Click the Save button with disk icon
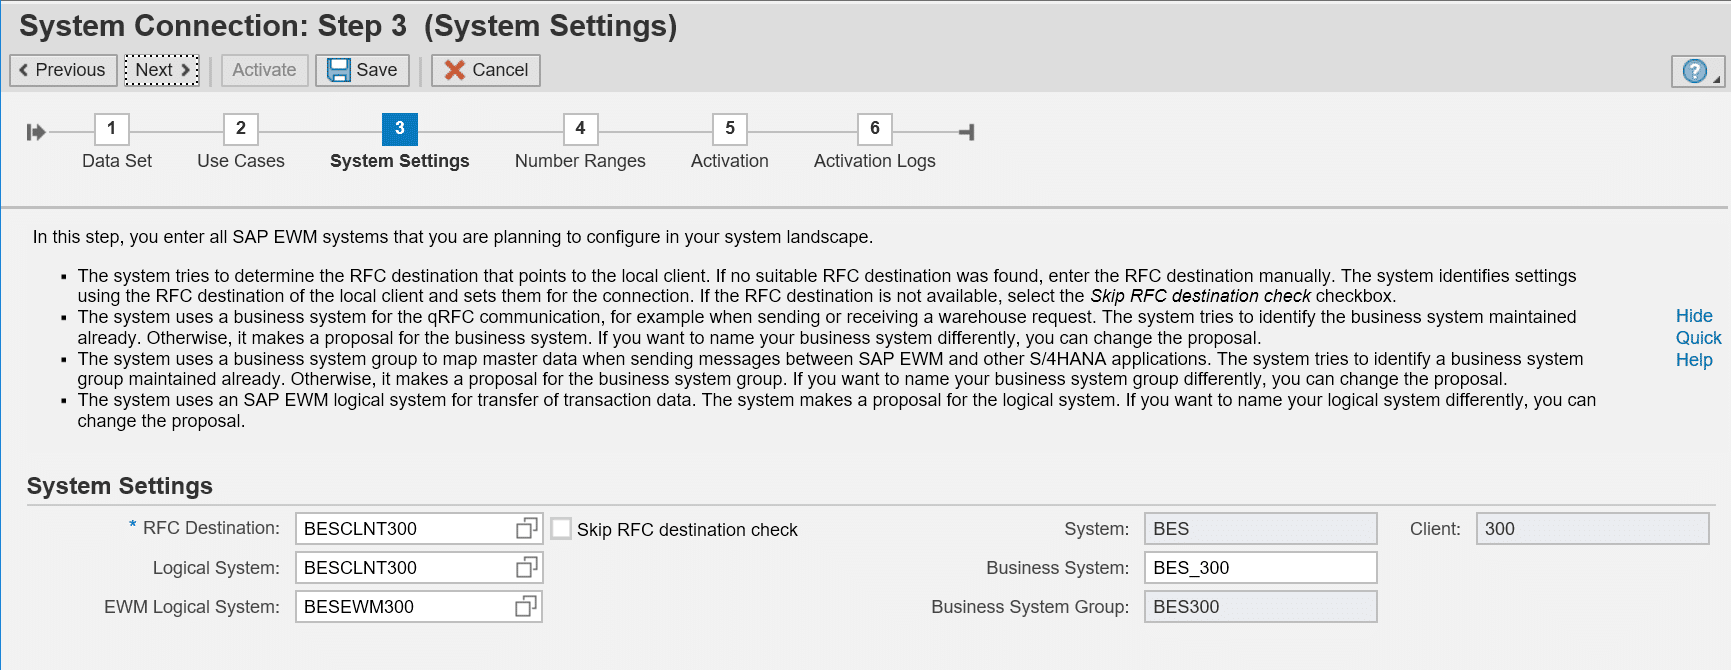The image size is (1731, 670). 362,70
